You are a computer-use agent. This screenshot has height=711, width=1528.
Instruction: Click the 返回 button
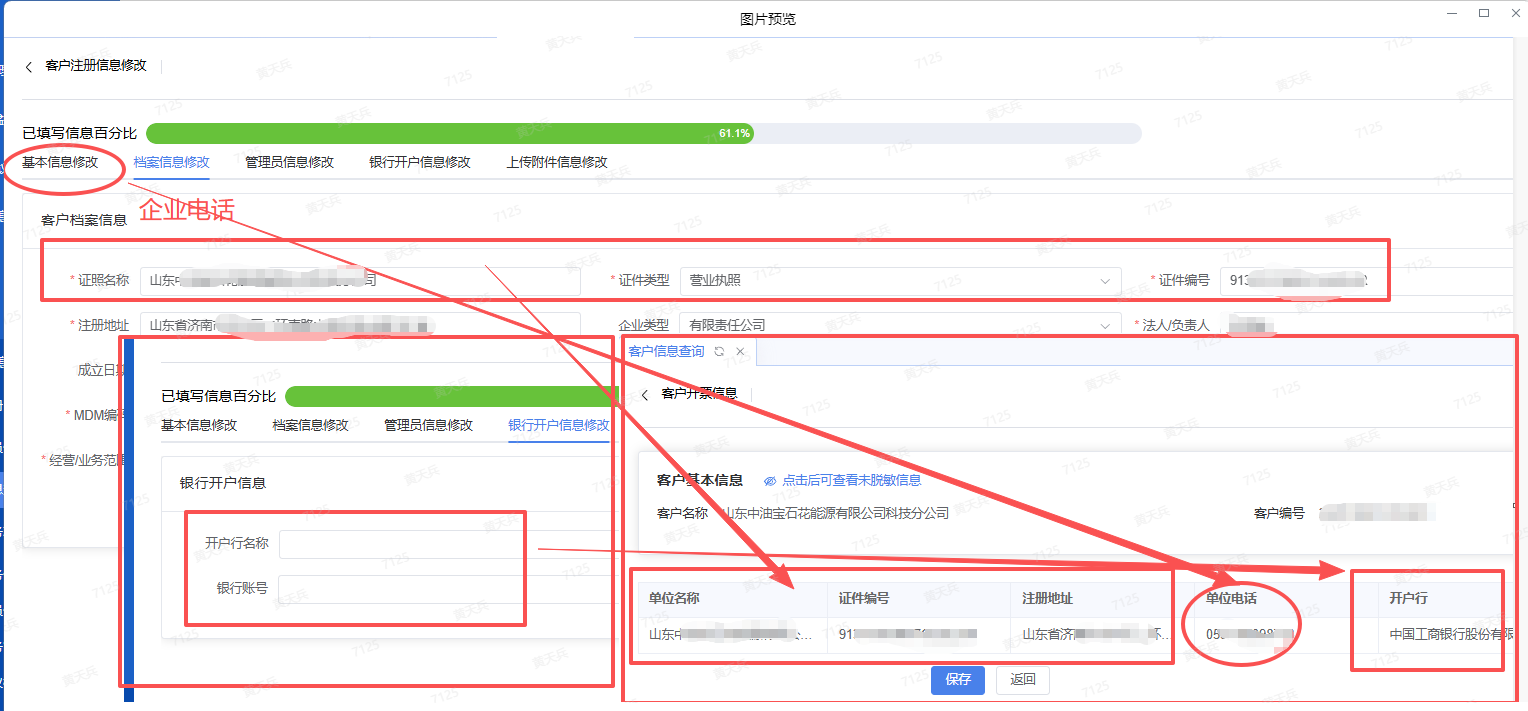tap(1022, 680)
